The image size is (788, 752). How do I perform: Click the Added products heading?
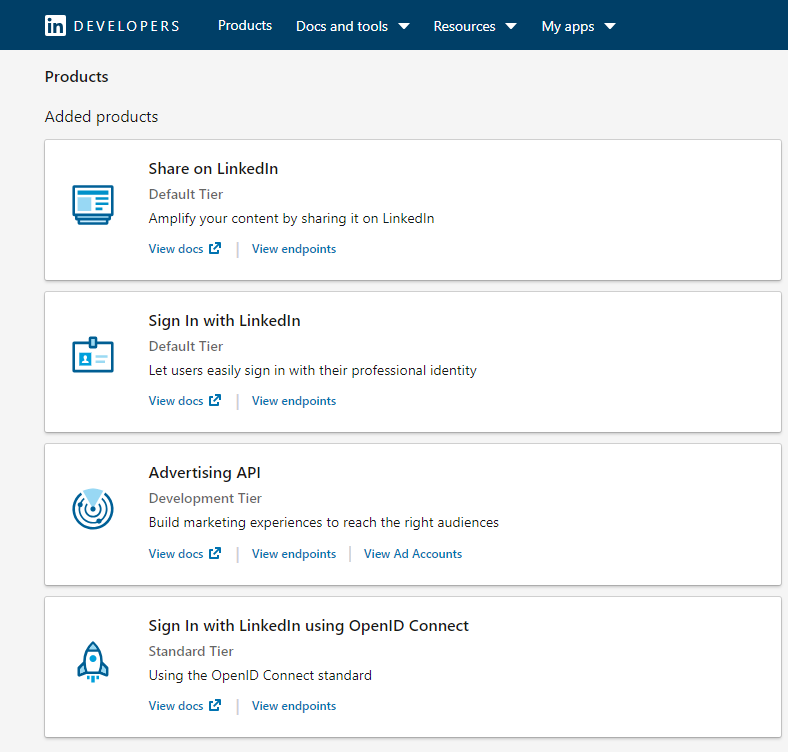102,117
